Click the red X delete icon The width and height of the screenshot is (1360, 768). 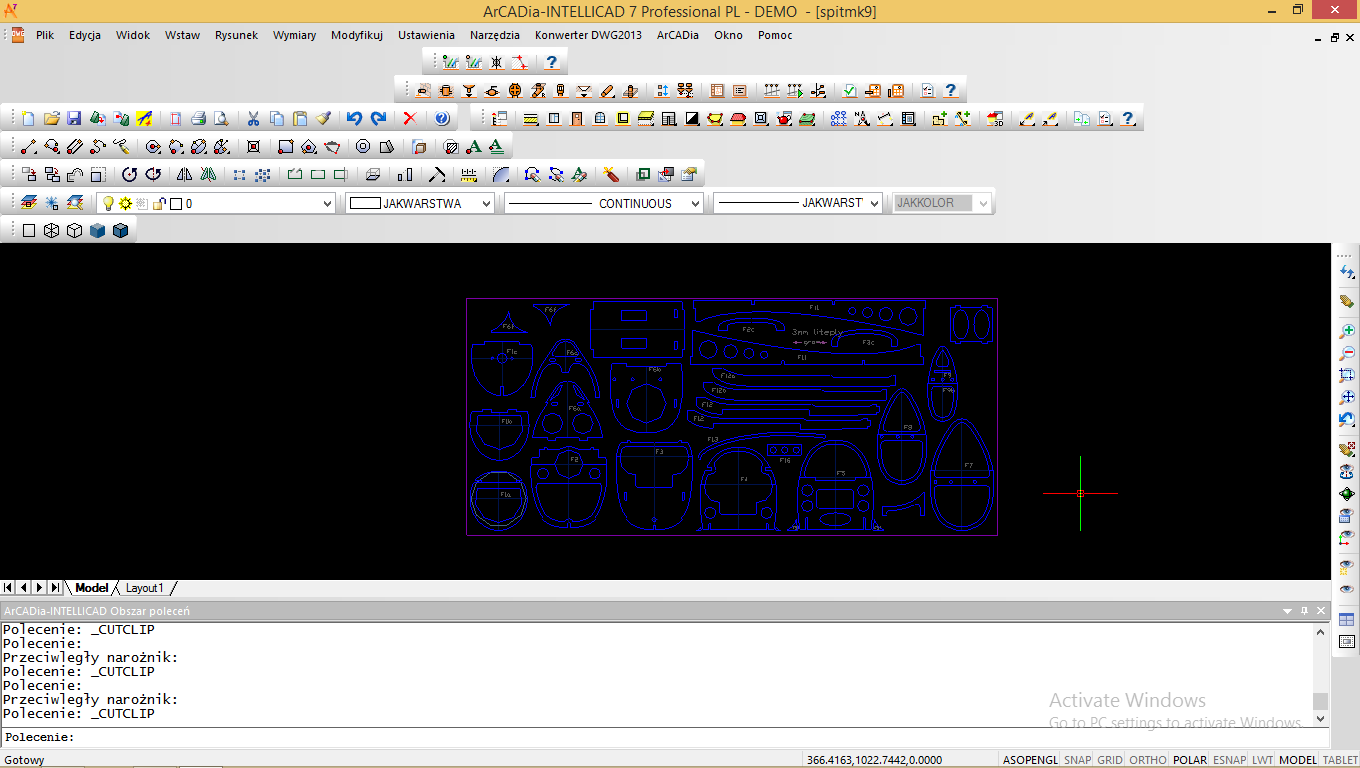409,118
